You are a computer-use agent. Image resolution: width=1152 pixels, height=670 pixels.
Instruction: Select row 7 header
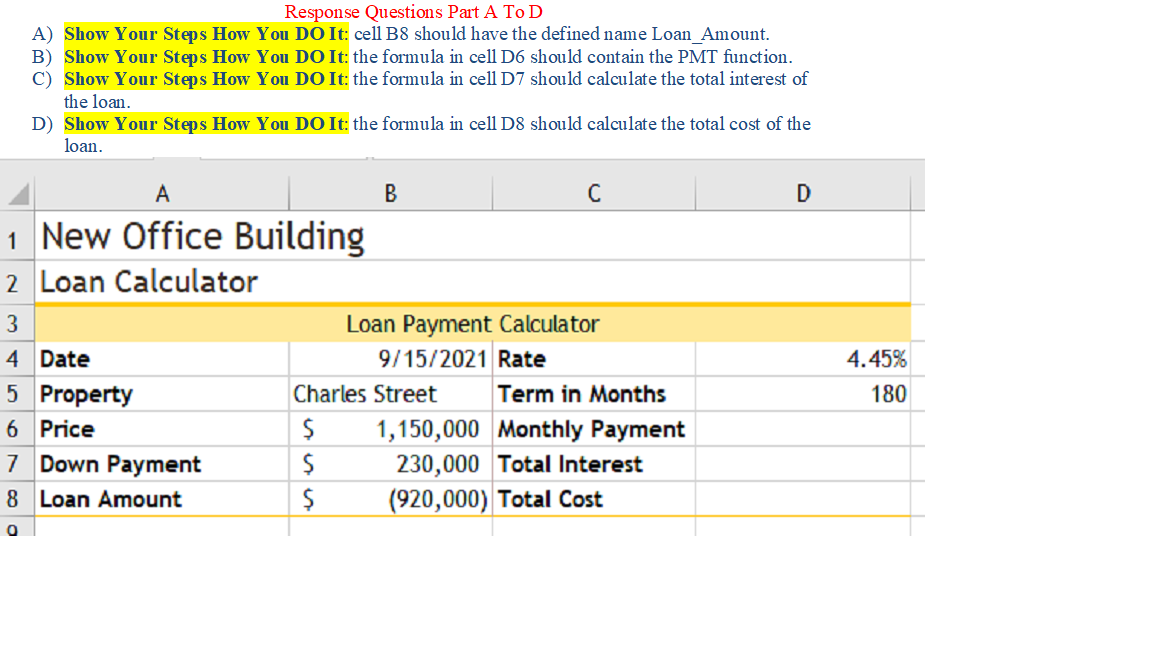click(x=17, y=464)
